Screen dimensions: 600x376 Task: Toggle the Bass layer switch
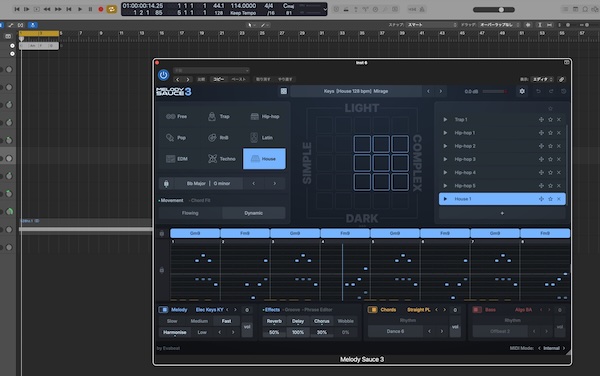pyautogui.click(x=477, y=310)
